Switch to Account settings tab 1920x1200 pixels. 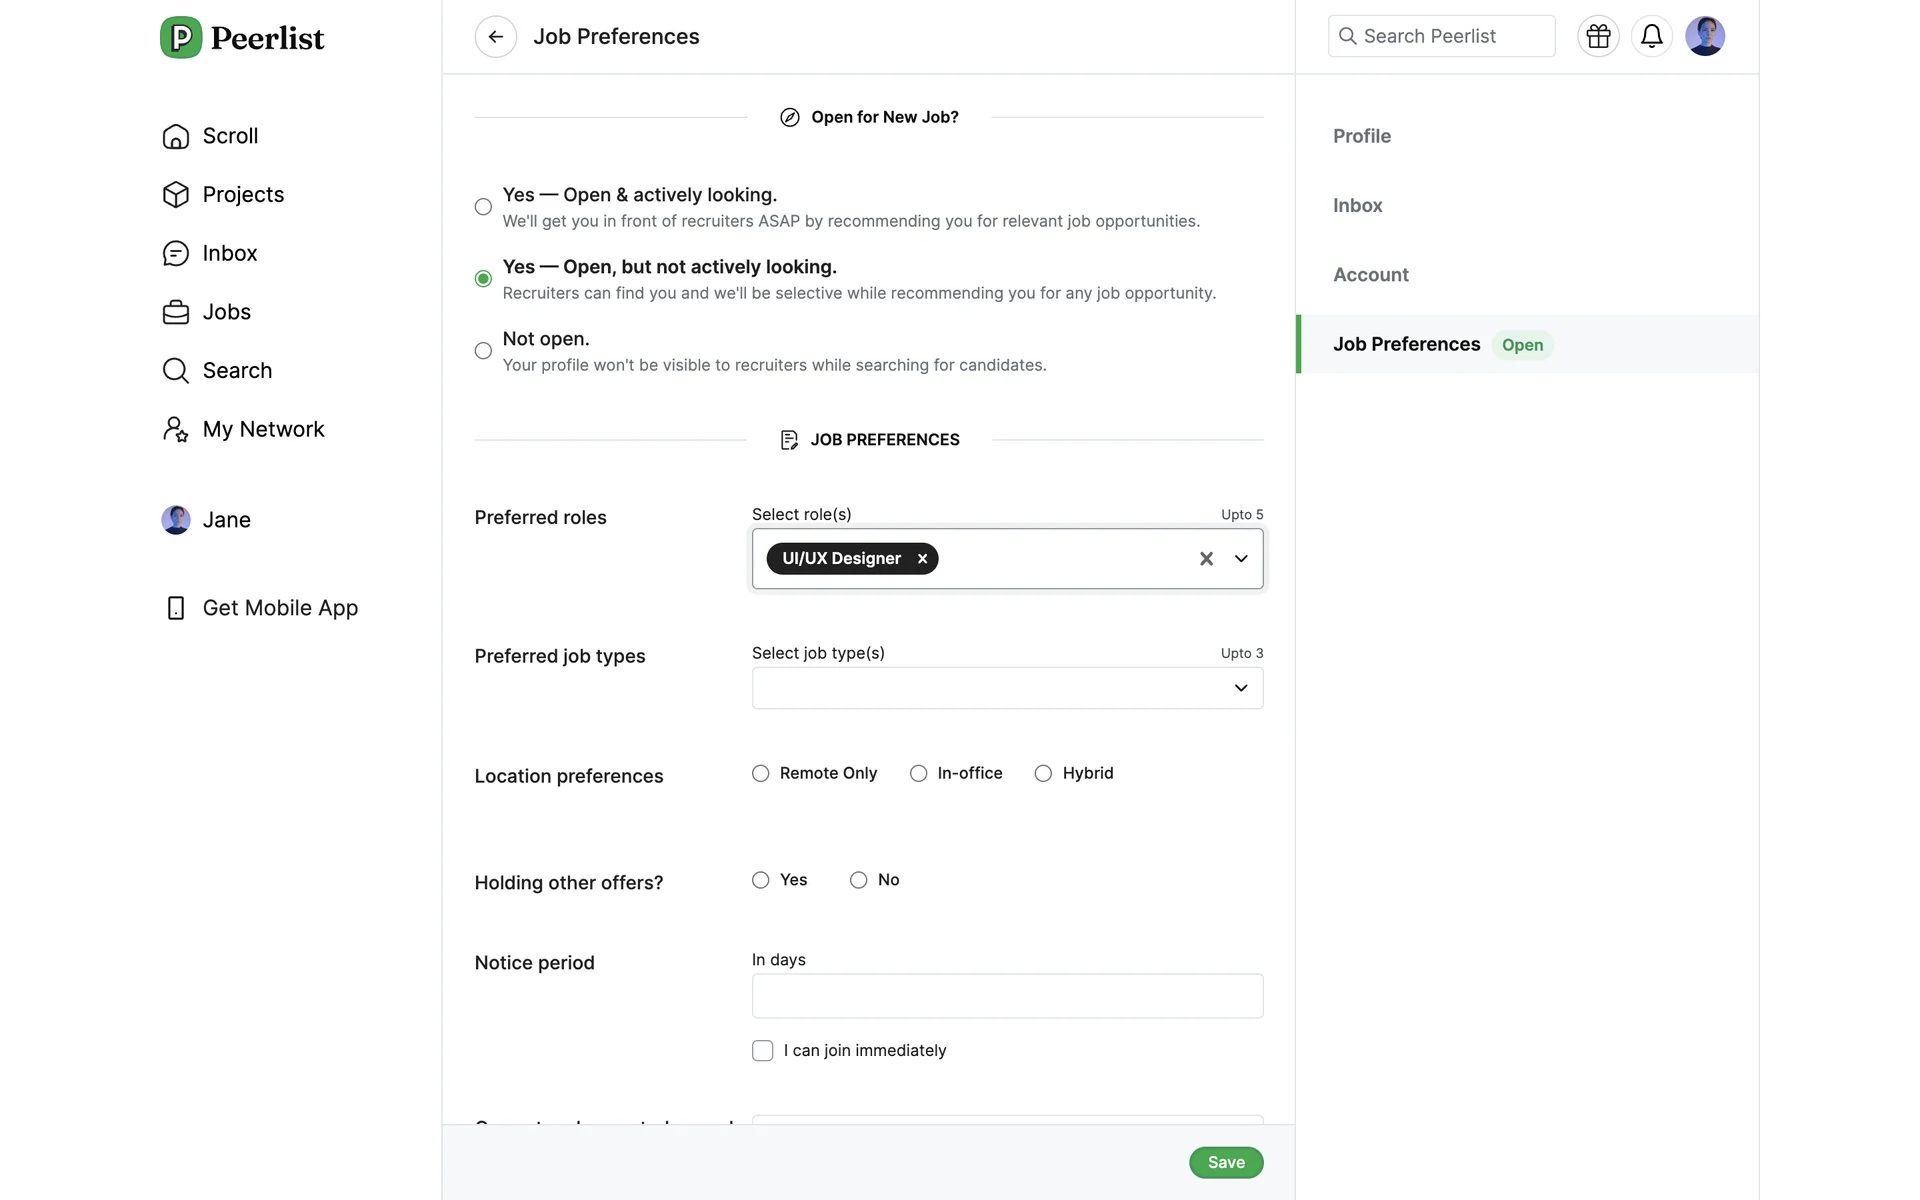[x=1370, y=275]
